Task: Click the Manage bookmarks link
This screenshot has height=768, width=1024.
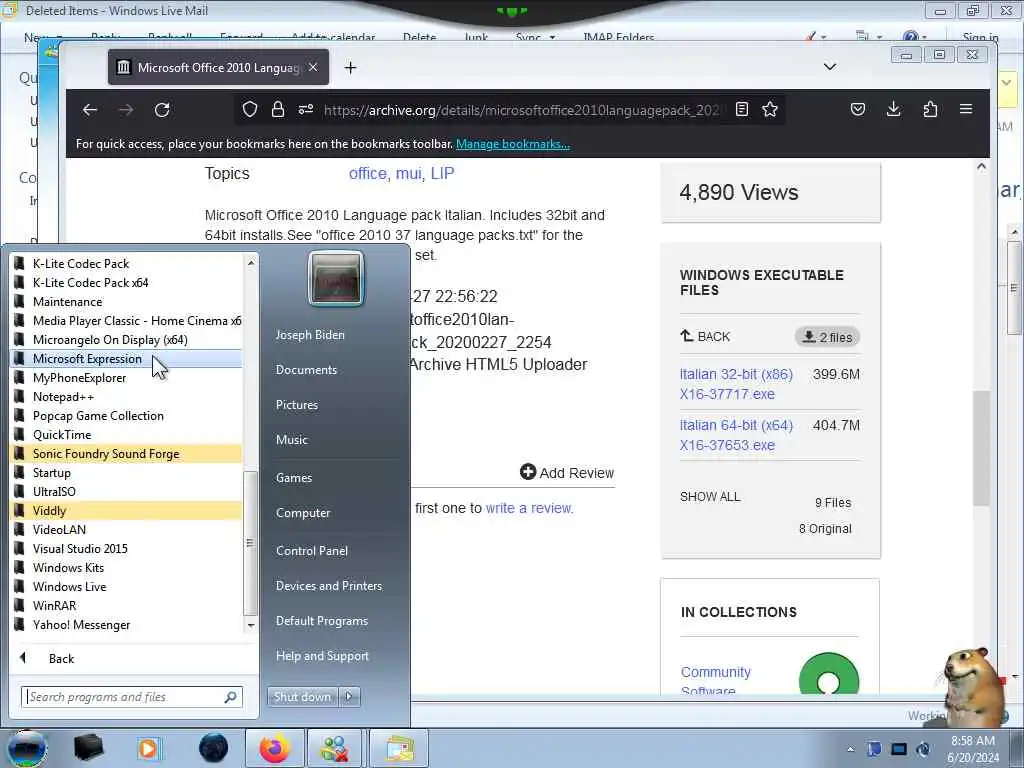Action: [x=513, y=144]
